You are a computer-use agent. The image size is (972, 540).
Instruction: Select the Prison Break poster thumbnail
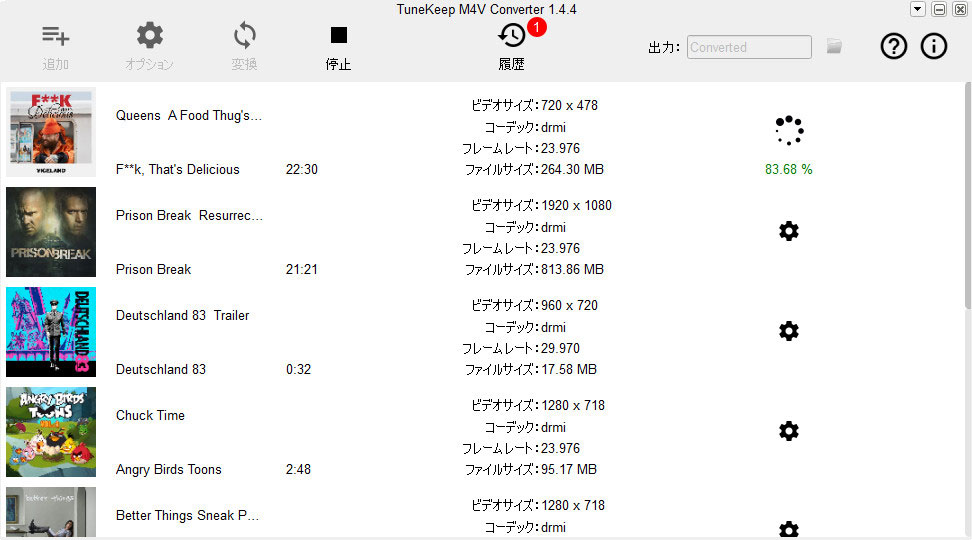point(51,232)
